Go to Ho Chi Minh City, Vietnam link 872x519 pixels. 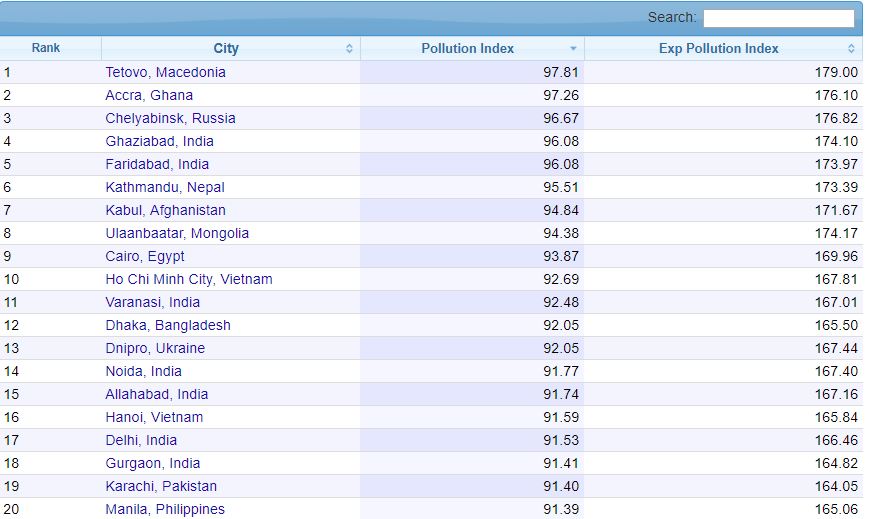tap(188, 279)
